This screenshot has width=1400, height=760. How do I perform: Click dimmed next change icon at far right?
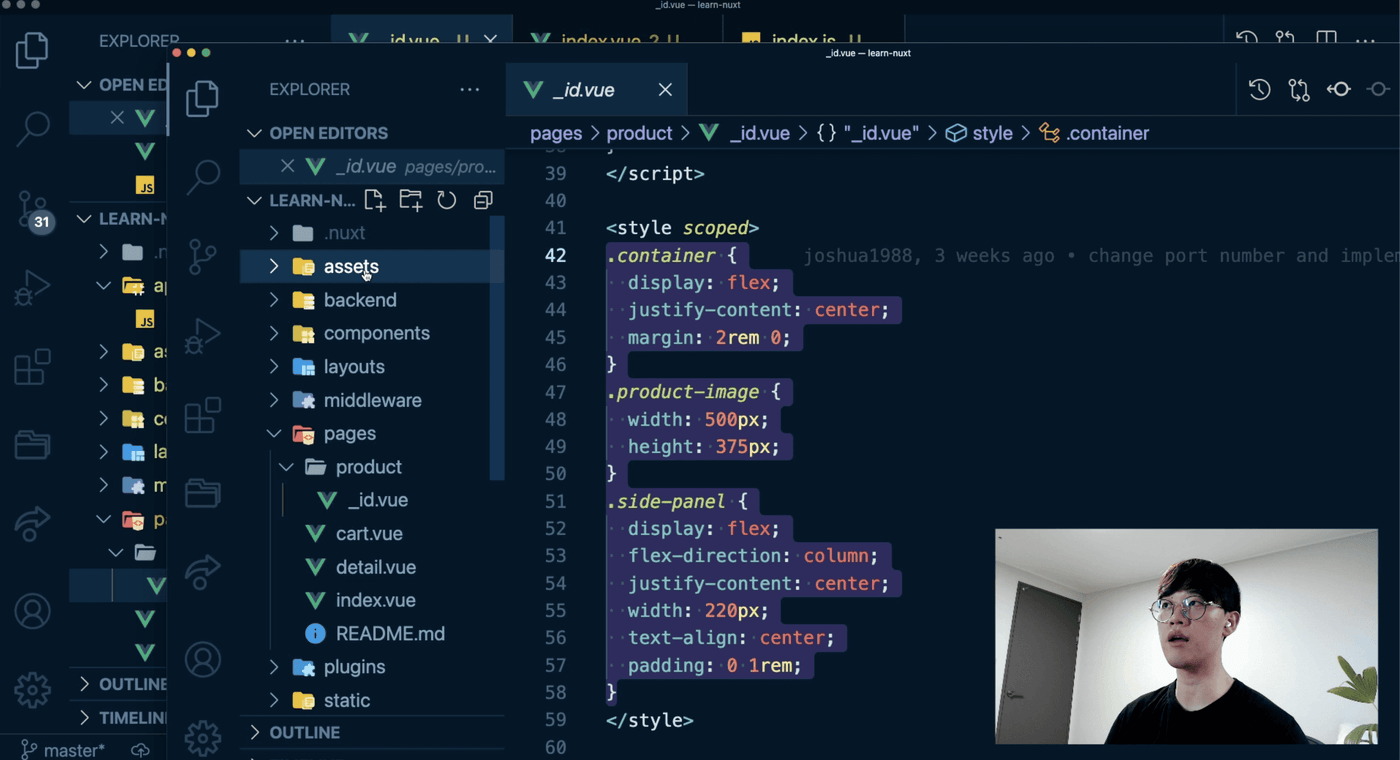tap(1379, 90)
